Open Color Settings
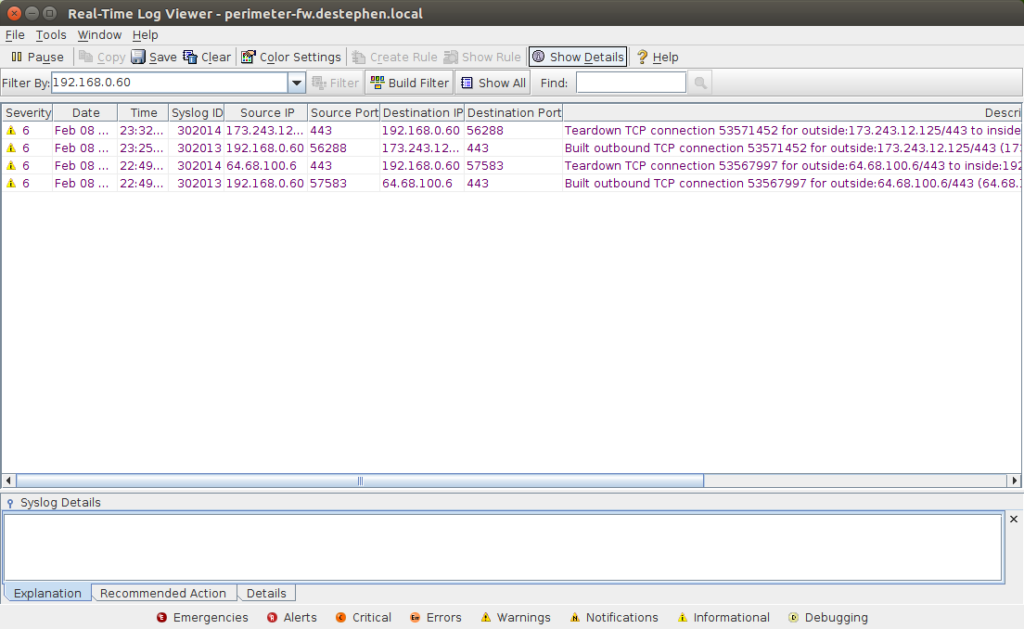 pyautogui.click(x=291, y=57)
